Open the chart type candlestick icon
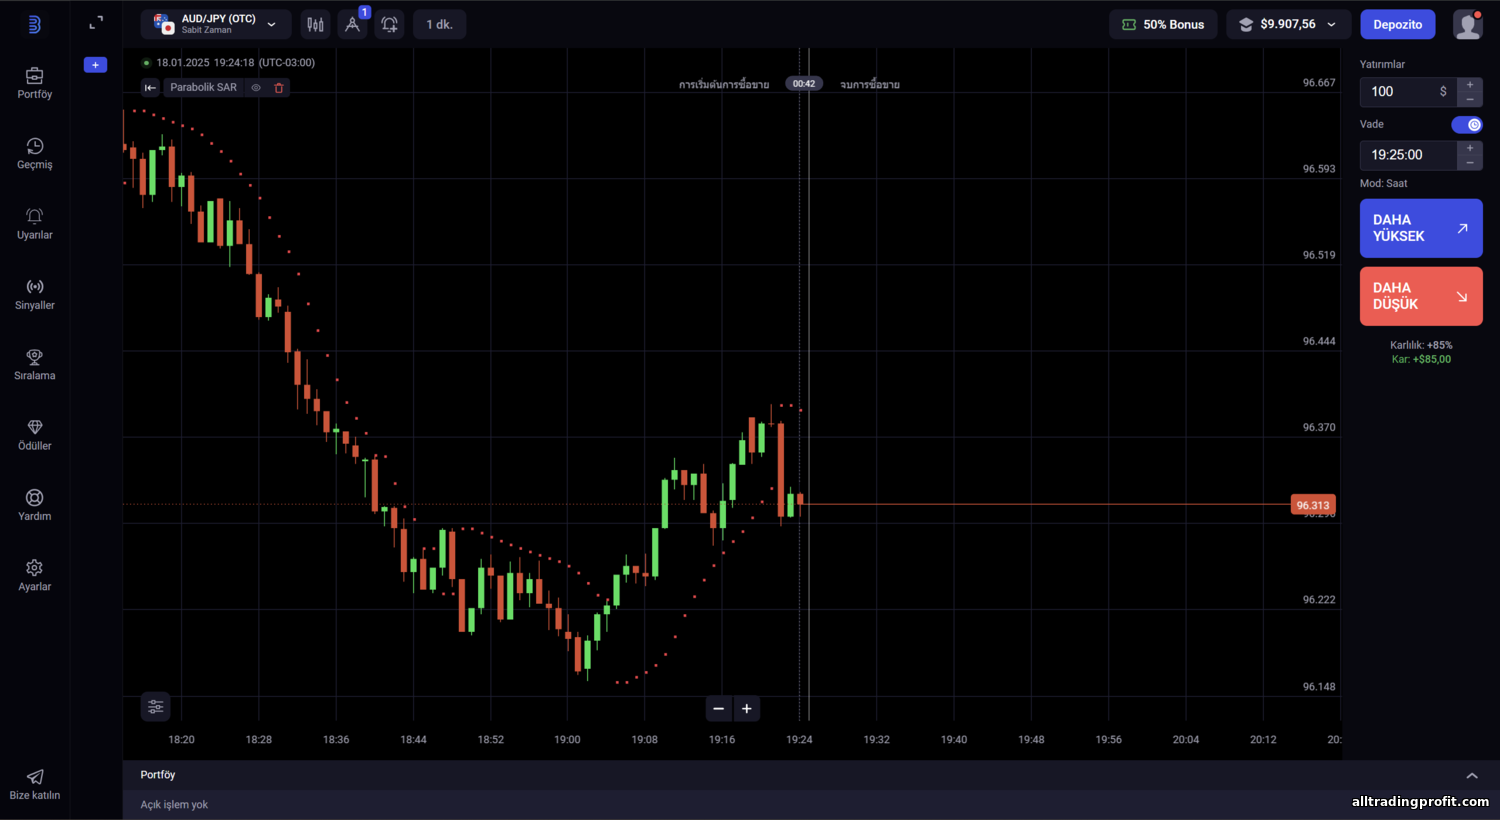 click(316, 24)
